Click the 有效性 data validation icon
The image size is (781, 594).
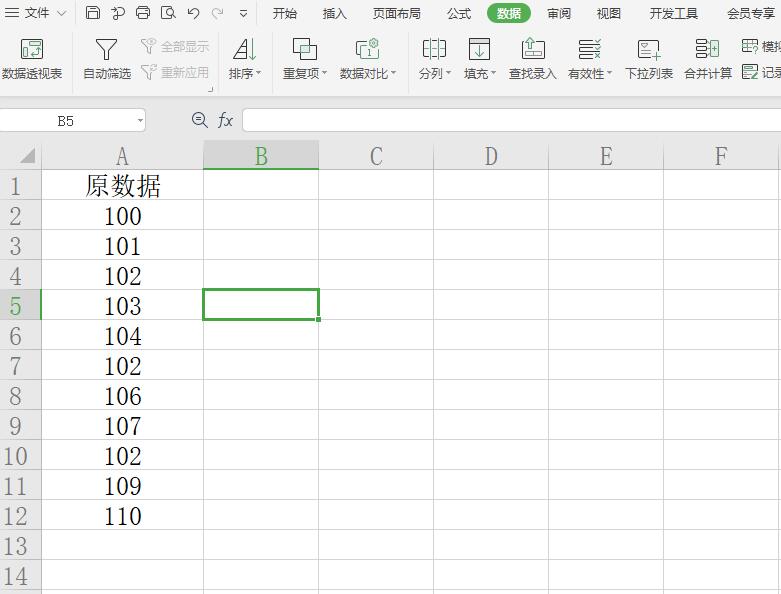(589, 49)
